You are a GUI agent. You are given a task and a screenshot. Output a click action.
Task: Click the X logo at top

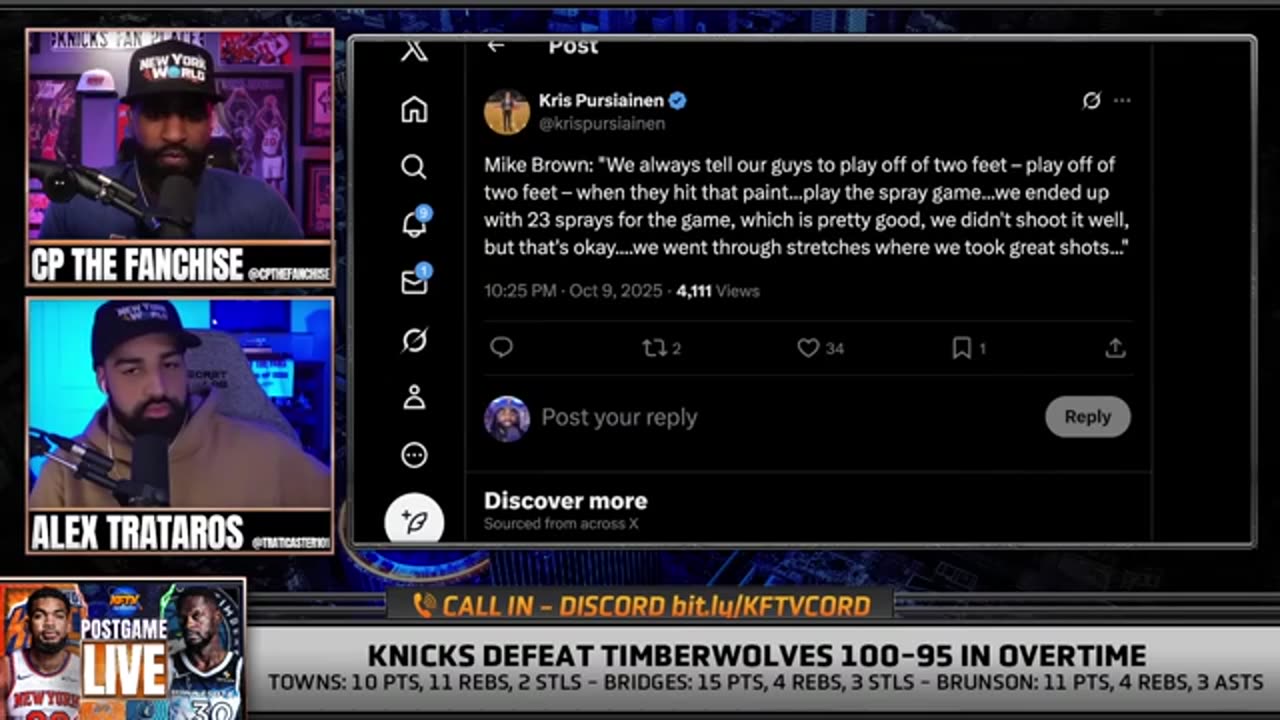point(414,50)
